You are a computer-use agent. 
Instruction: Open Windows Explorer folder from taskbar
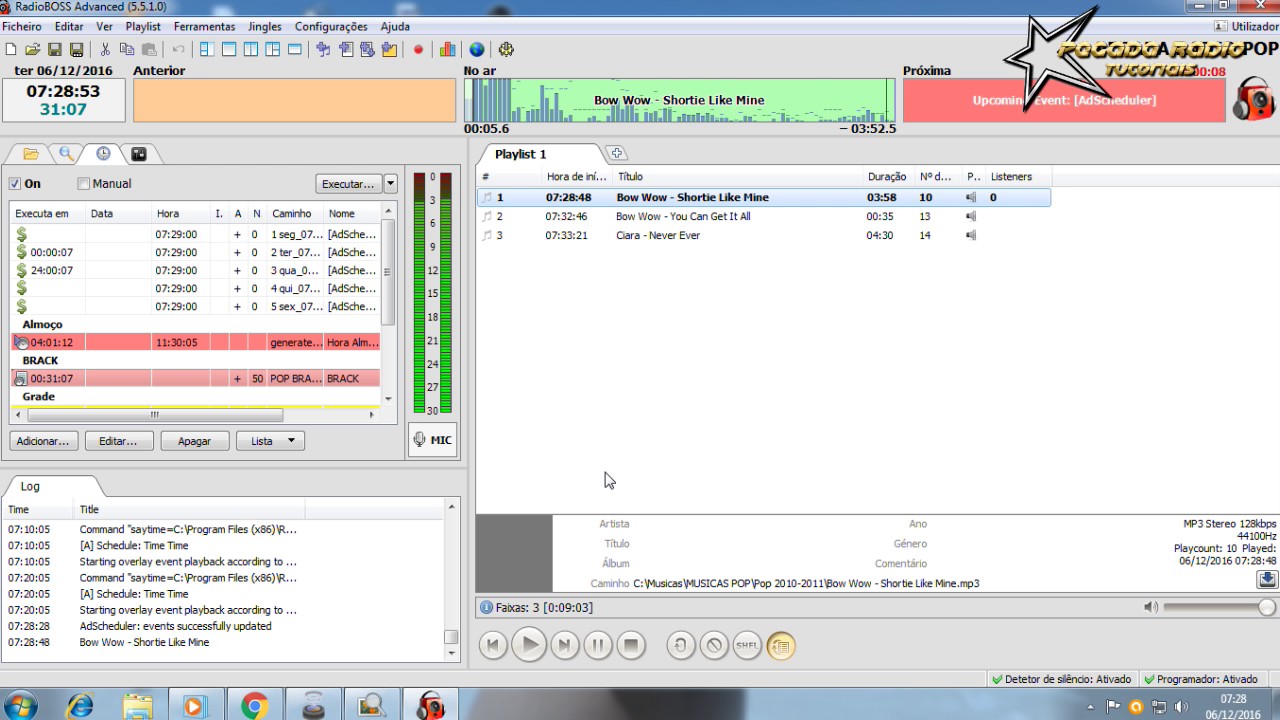tap(138, 705)
